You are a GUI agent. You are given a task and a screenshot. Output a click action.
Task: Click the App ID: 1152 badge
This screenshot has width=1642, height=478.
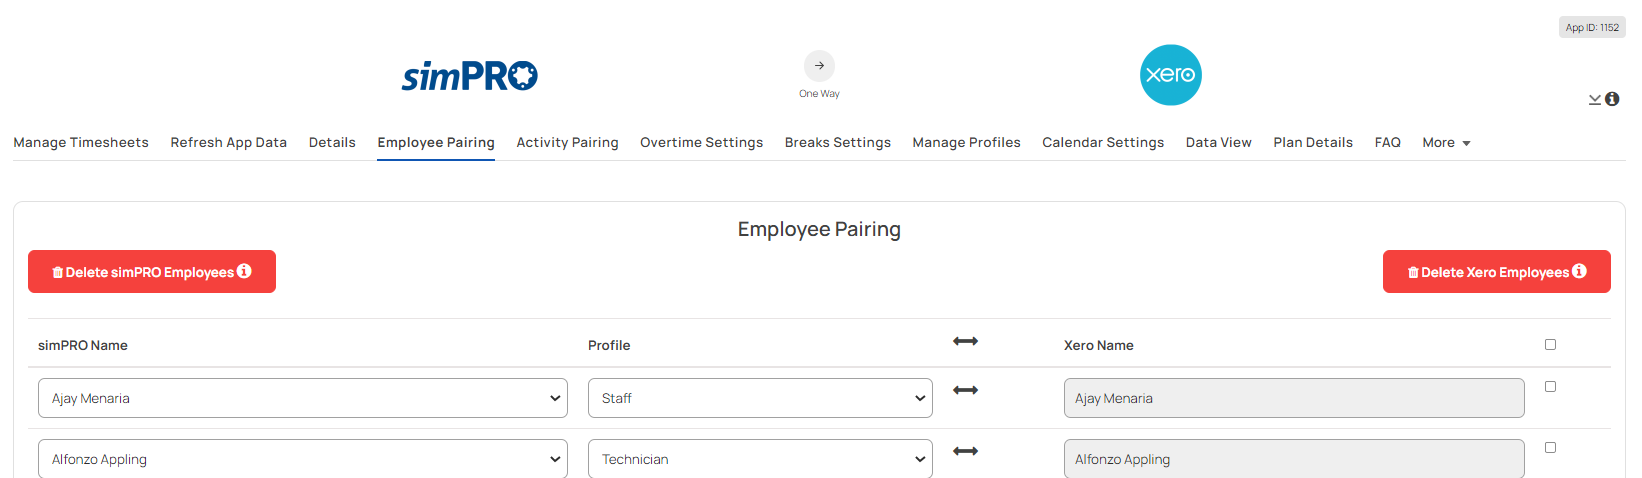coord(1592,27)
